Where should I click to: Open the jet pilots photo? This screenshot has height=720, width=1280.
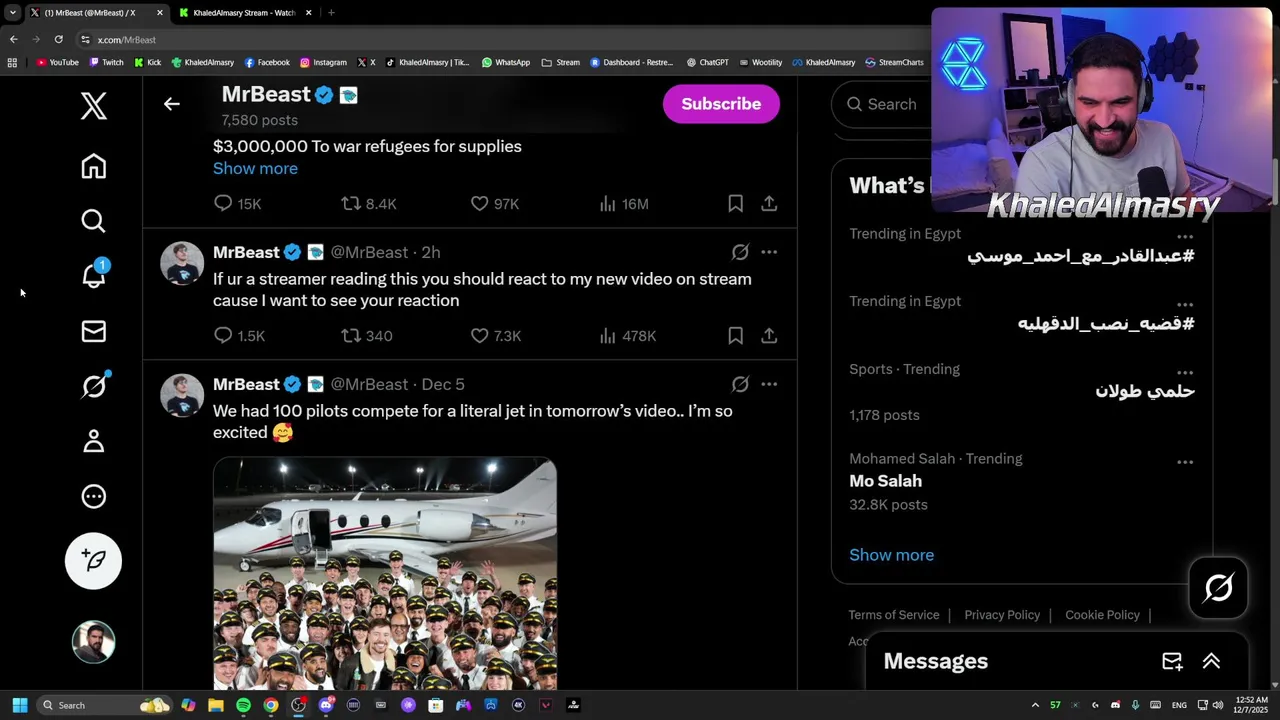(385, 574)
